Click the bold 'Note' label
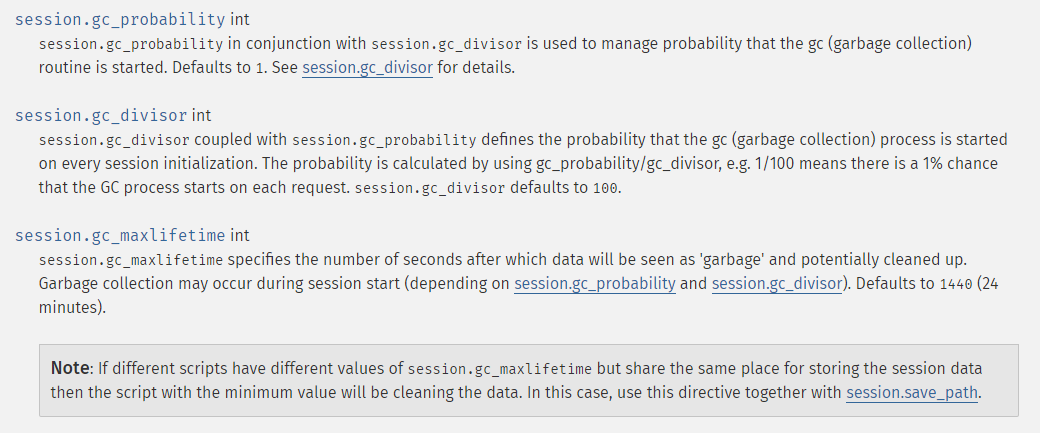The image size is (1040, 433). [x=70, y=368]
